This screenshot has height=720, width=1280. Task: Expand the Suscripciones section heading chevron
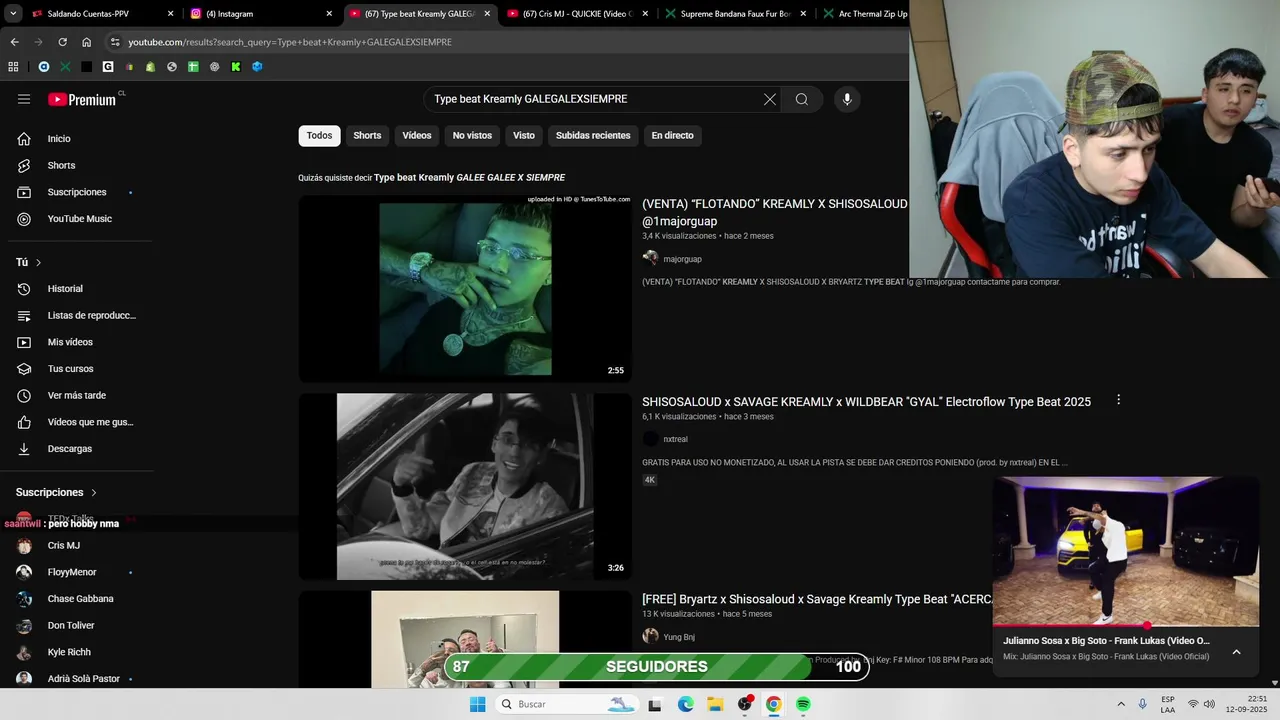click(94, 493)
